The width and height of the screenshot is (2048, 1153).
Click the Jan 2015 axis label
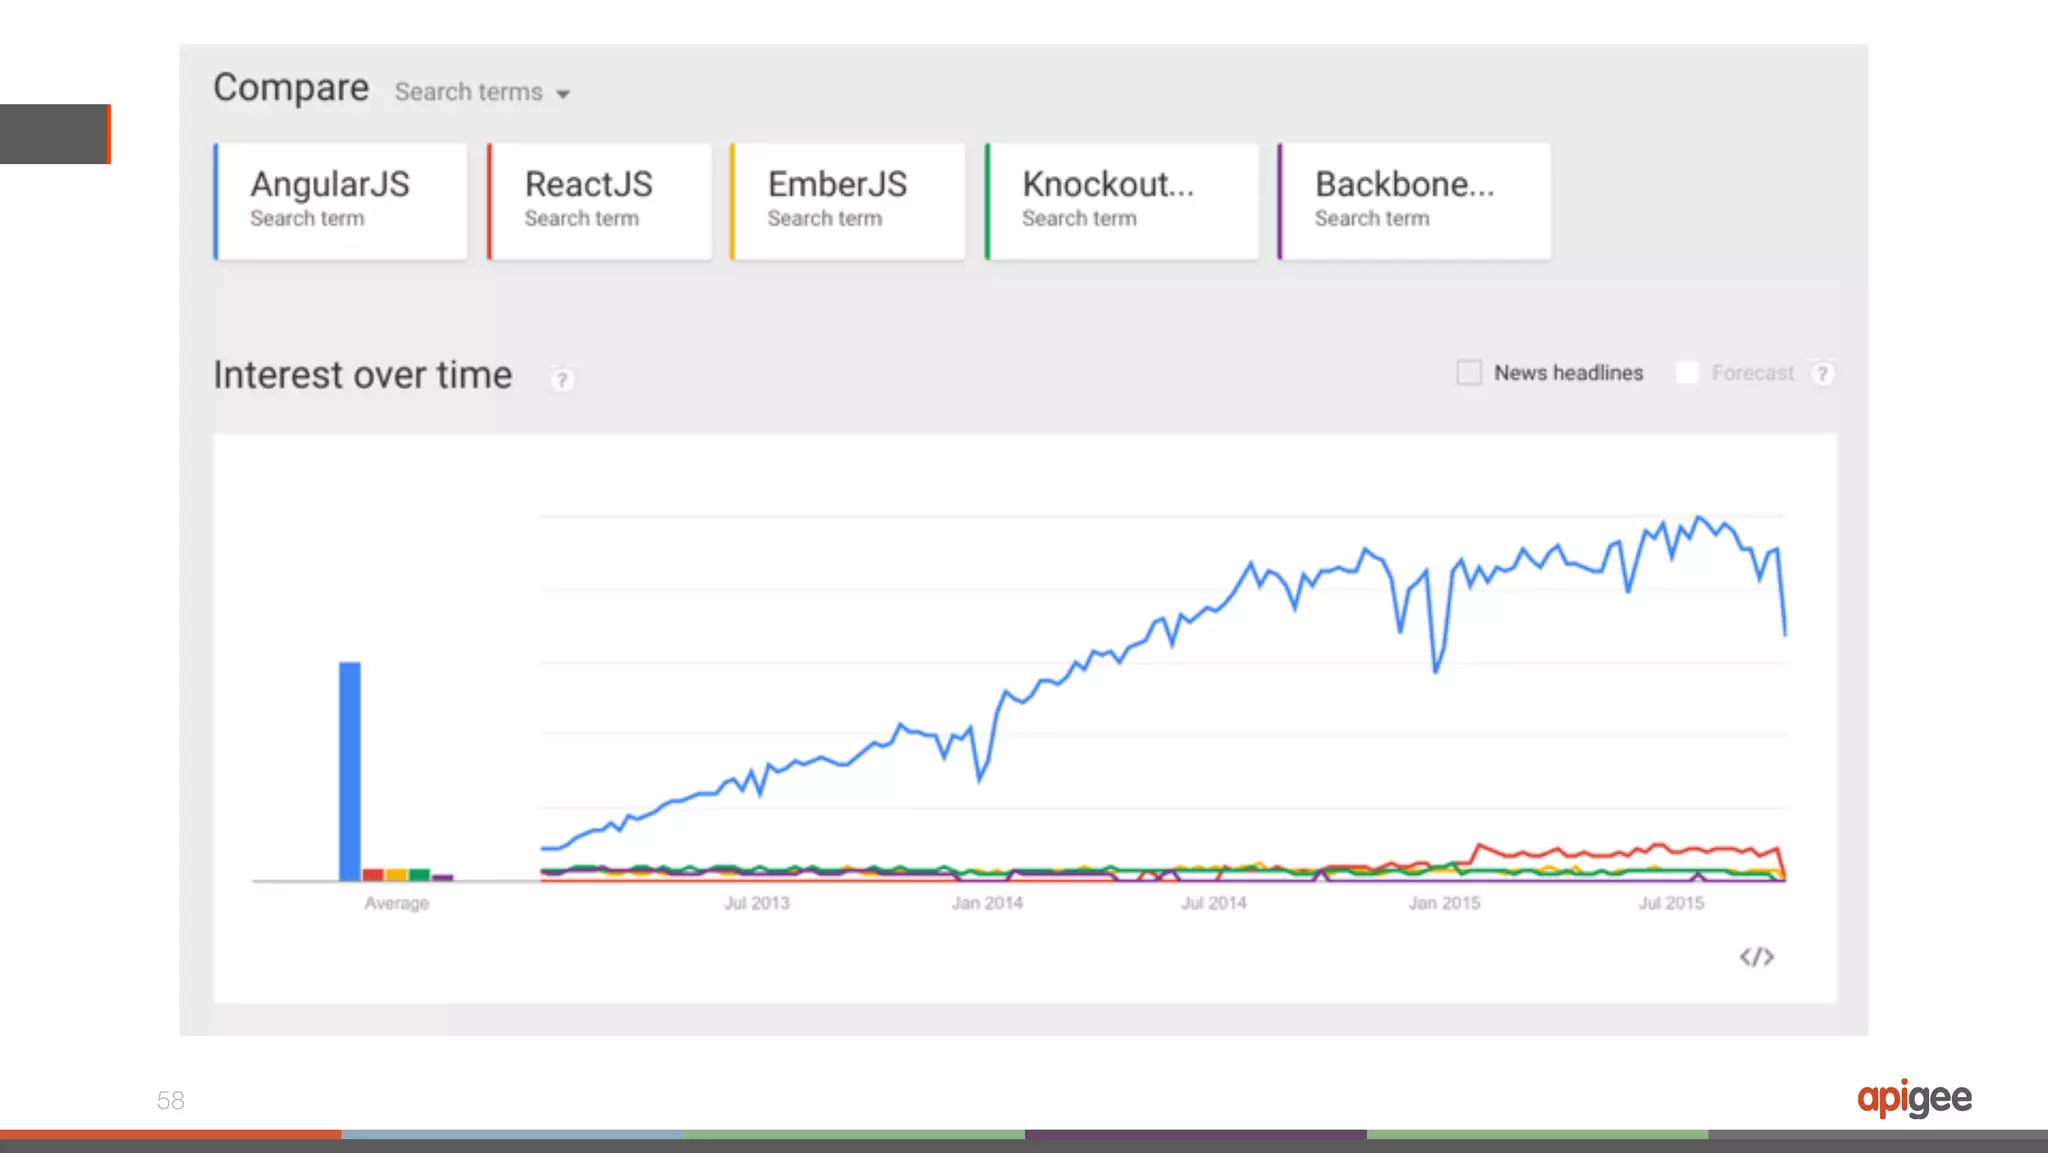[x=1444, y=903]
